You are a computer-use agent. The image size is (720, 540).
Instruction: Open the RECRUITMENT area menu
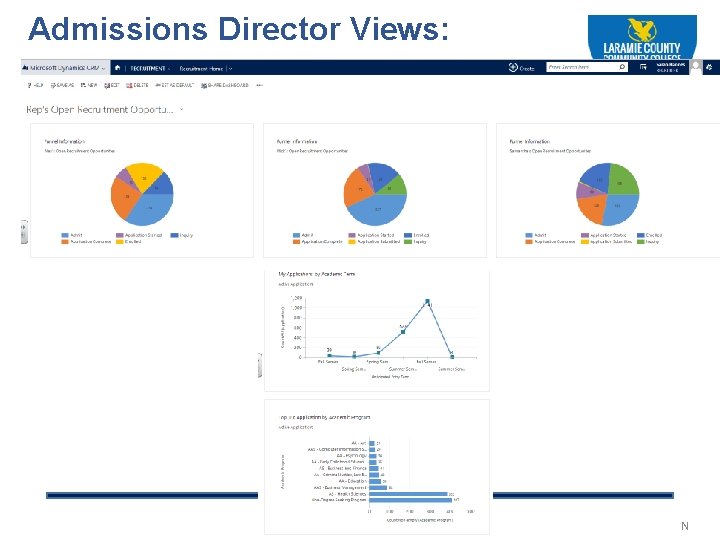[x=150, y=68]
